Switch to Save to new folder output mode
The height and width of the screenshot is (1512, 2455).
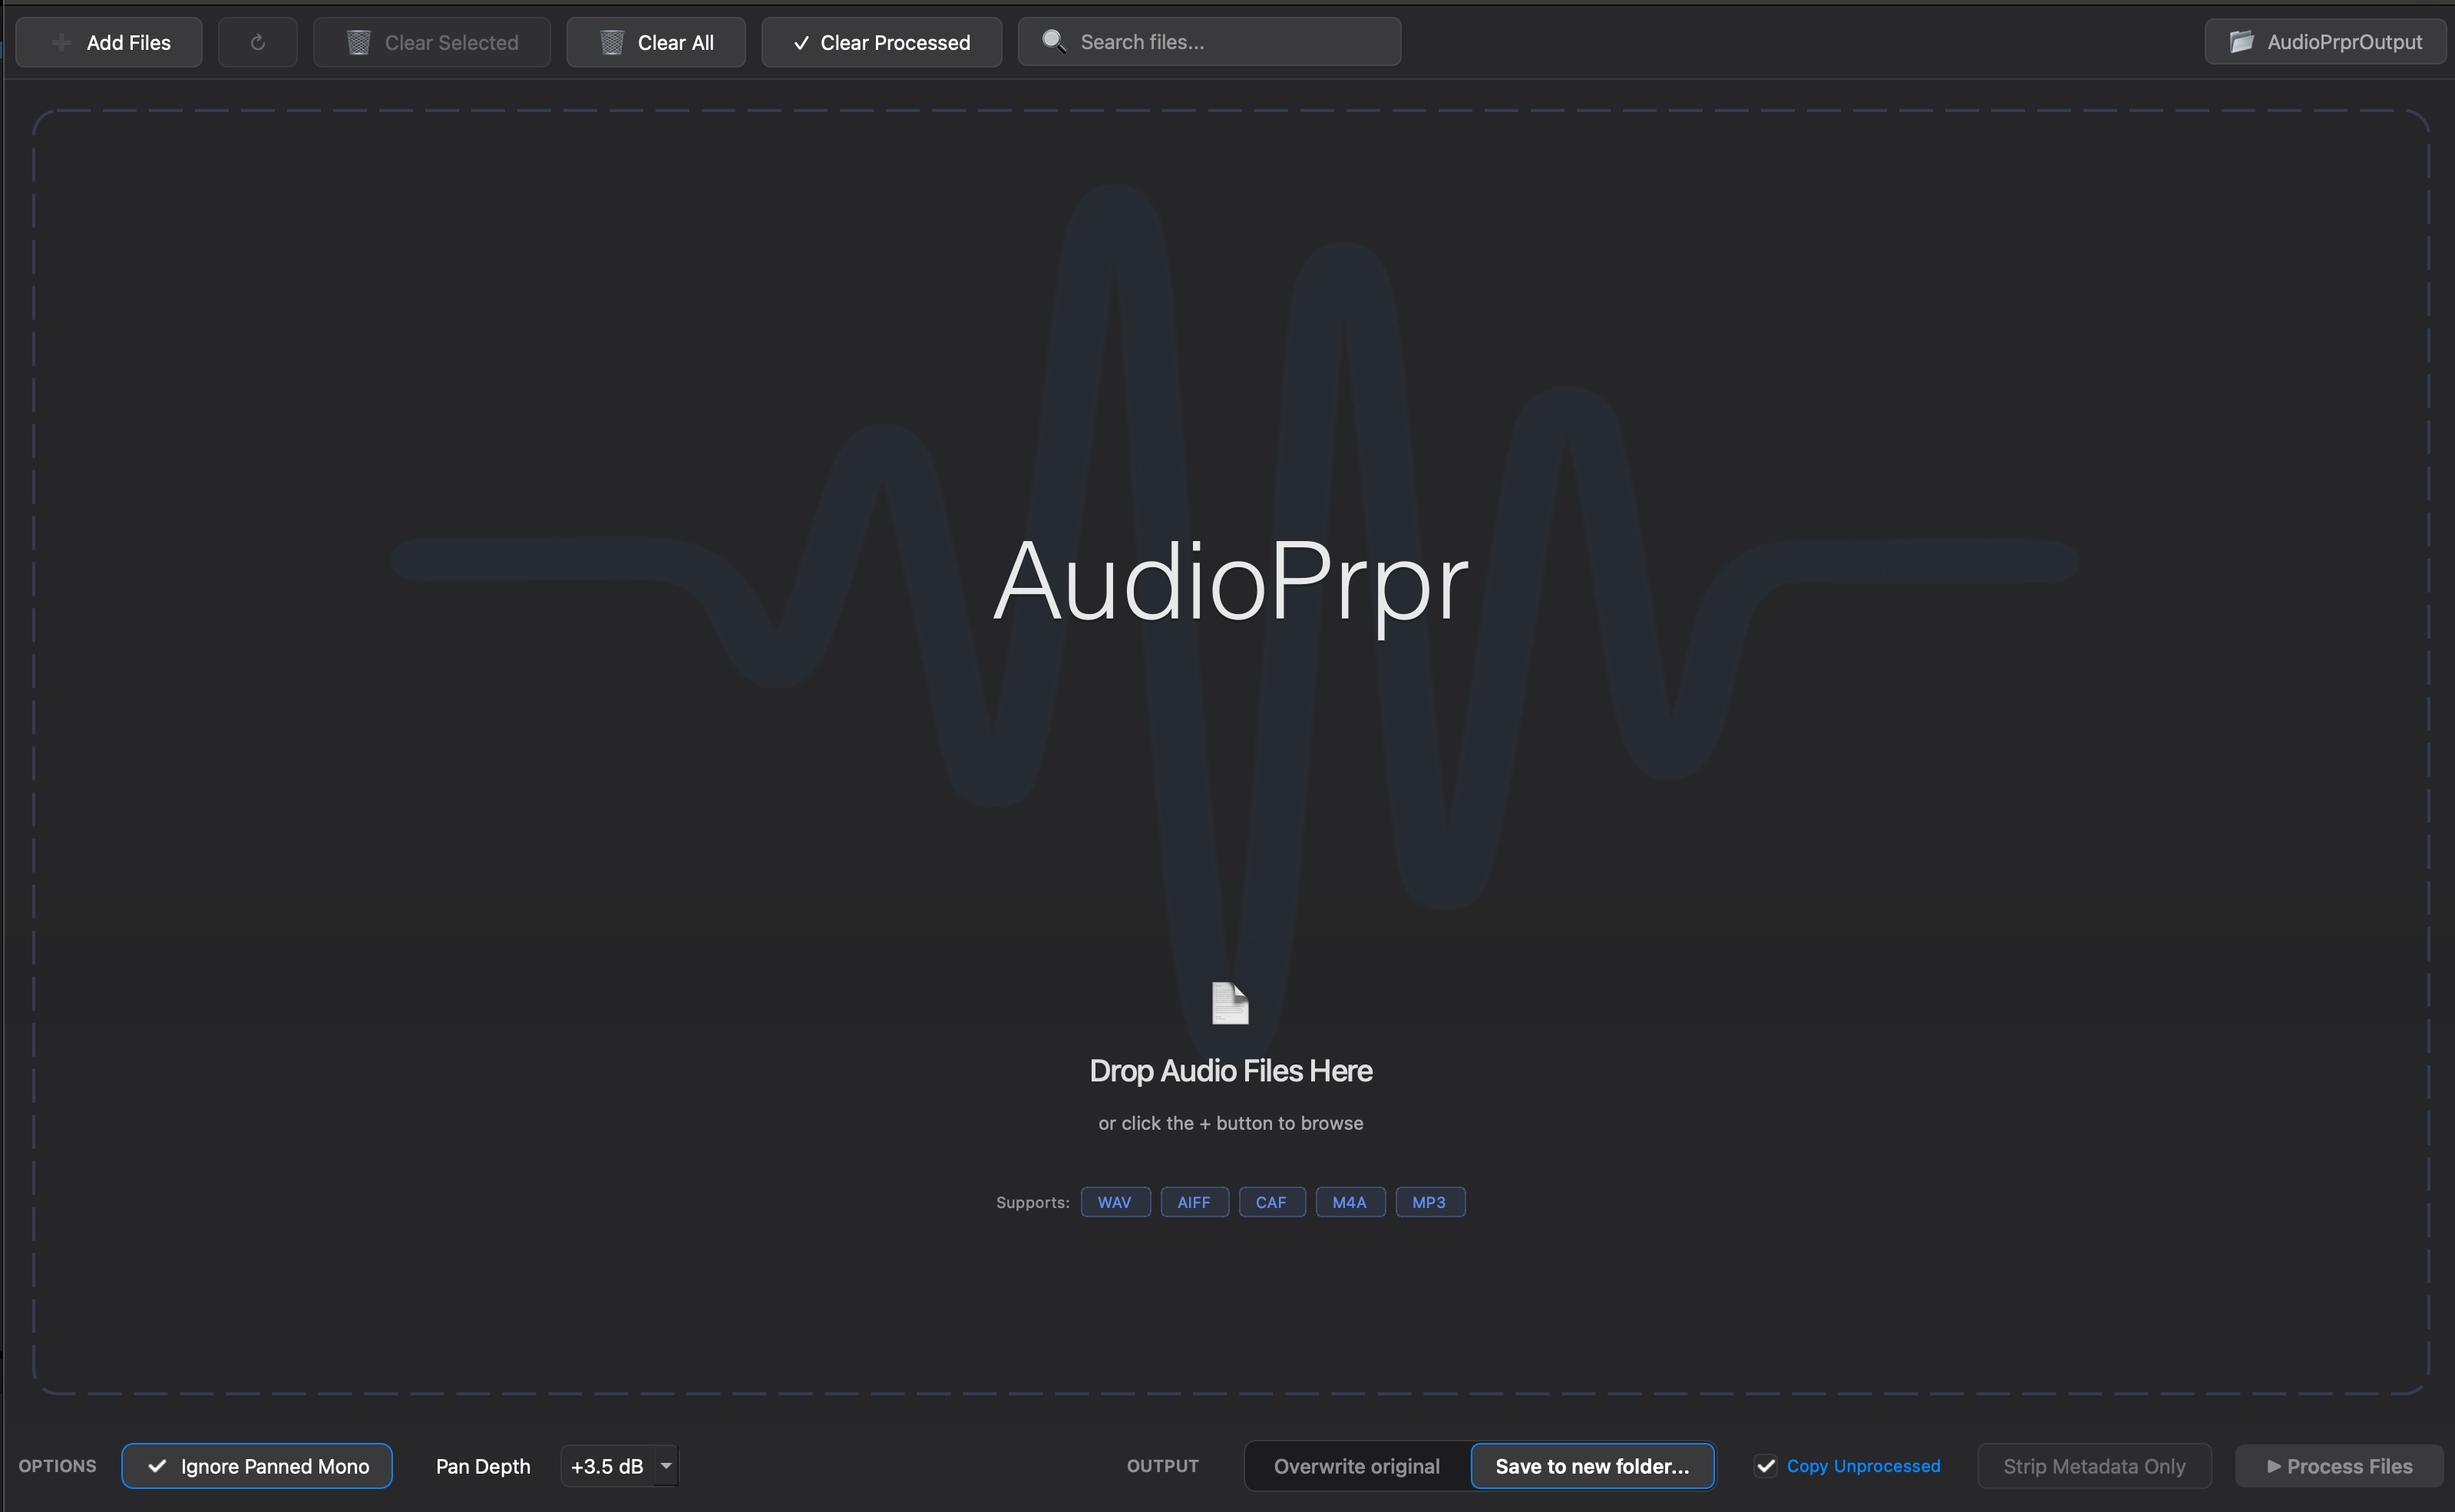[1592, 1465]
